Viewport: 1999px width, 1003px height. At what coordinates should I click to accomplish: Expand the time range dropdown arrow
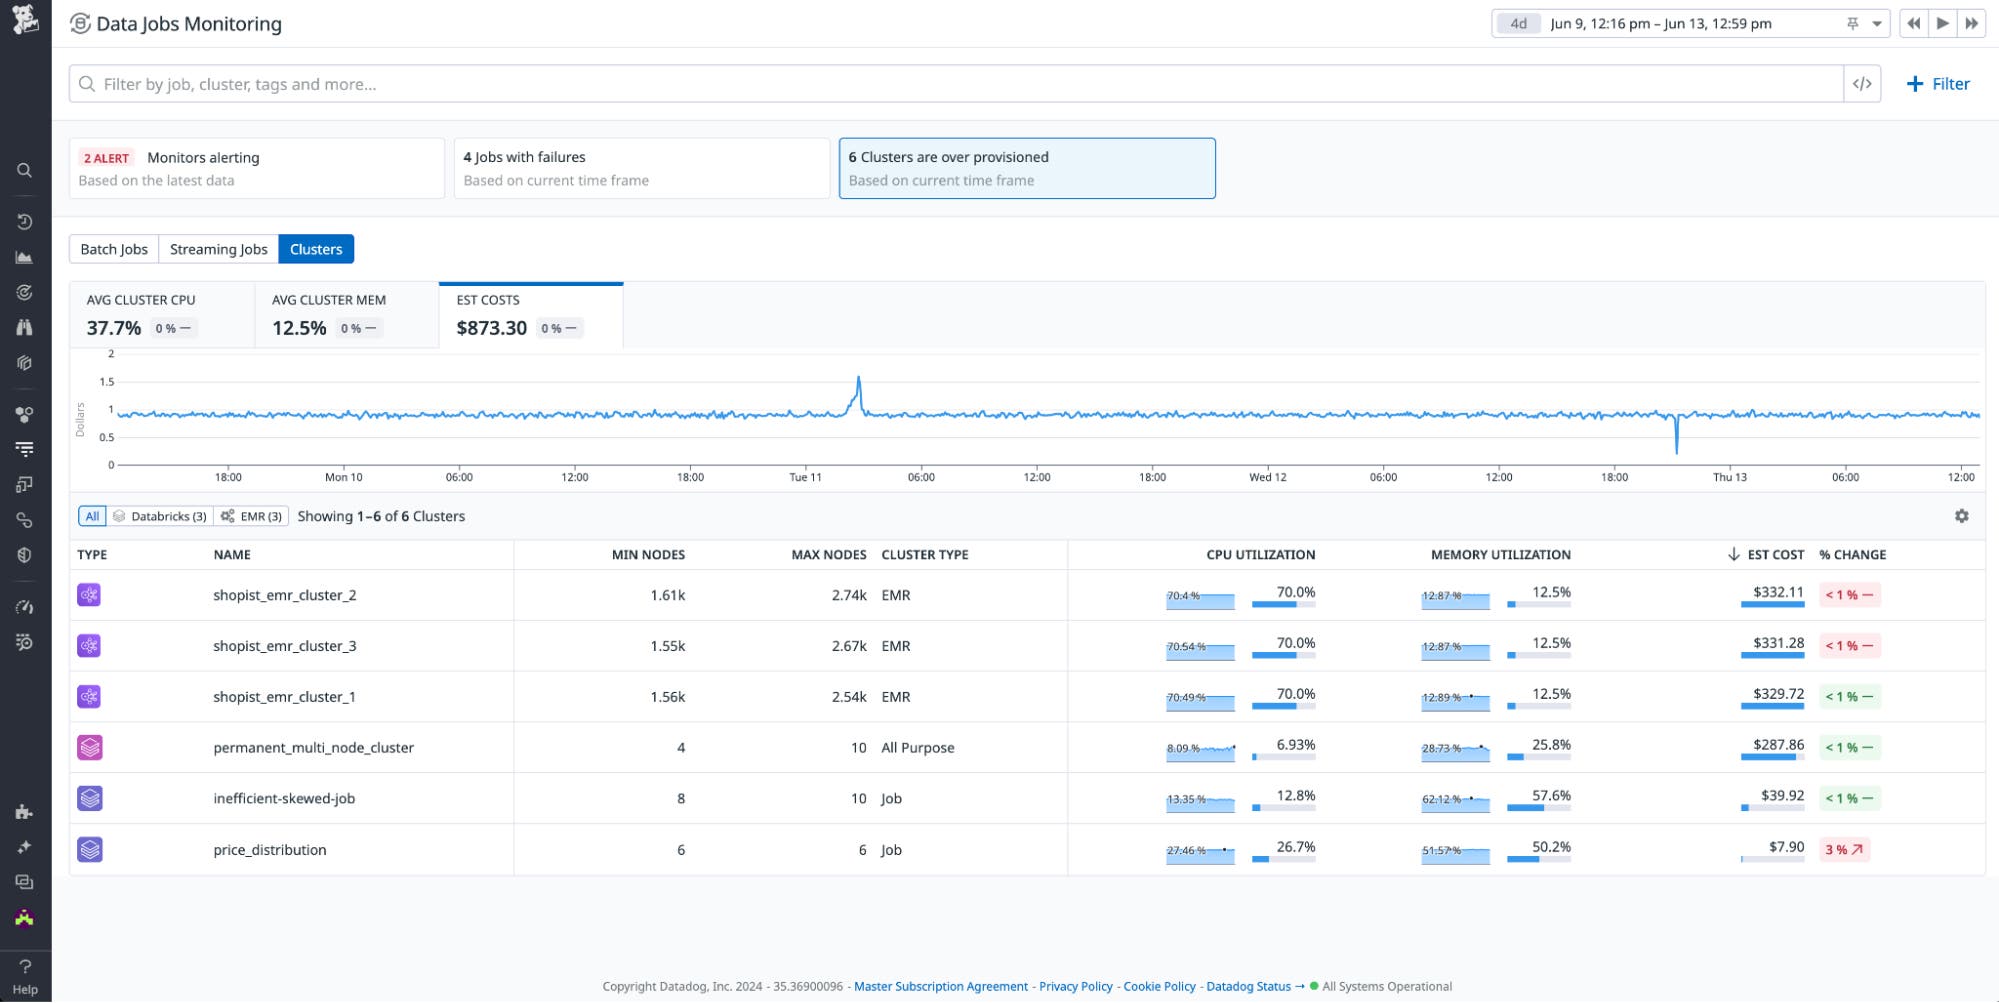pos(1877,24)
